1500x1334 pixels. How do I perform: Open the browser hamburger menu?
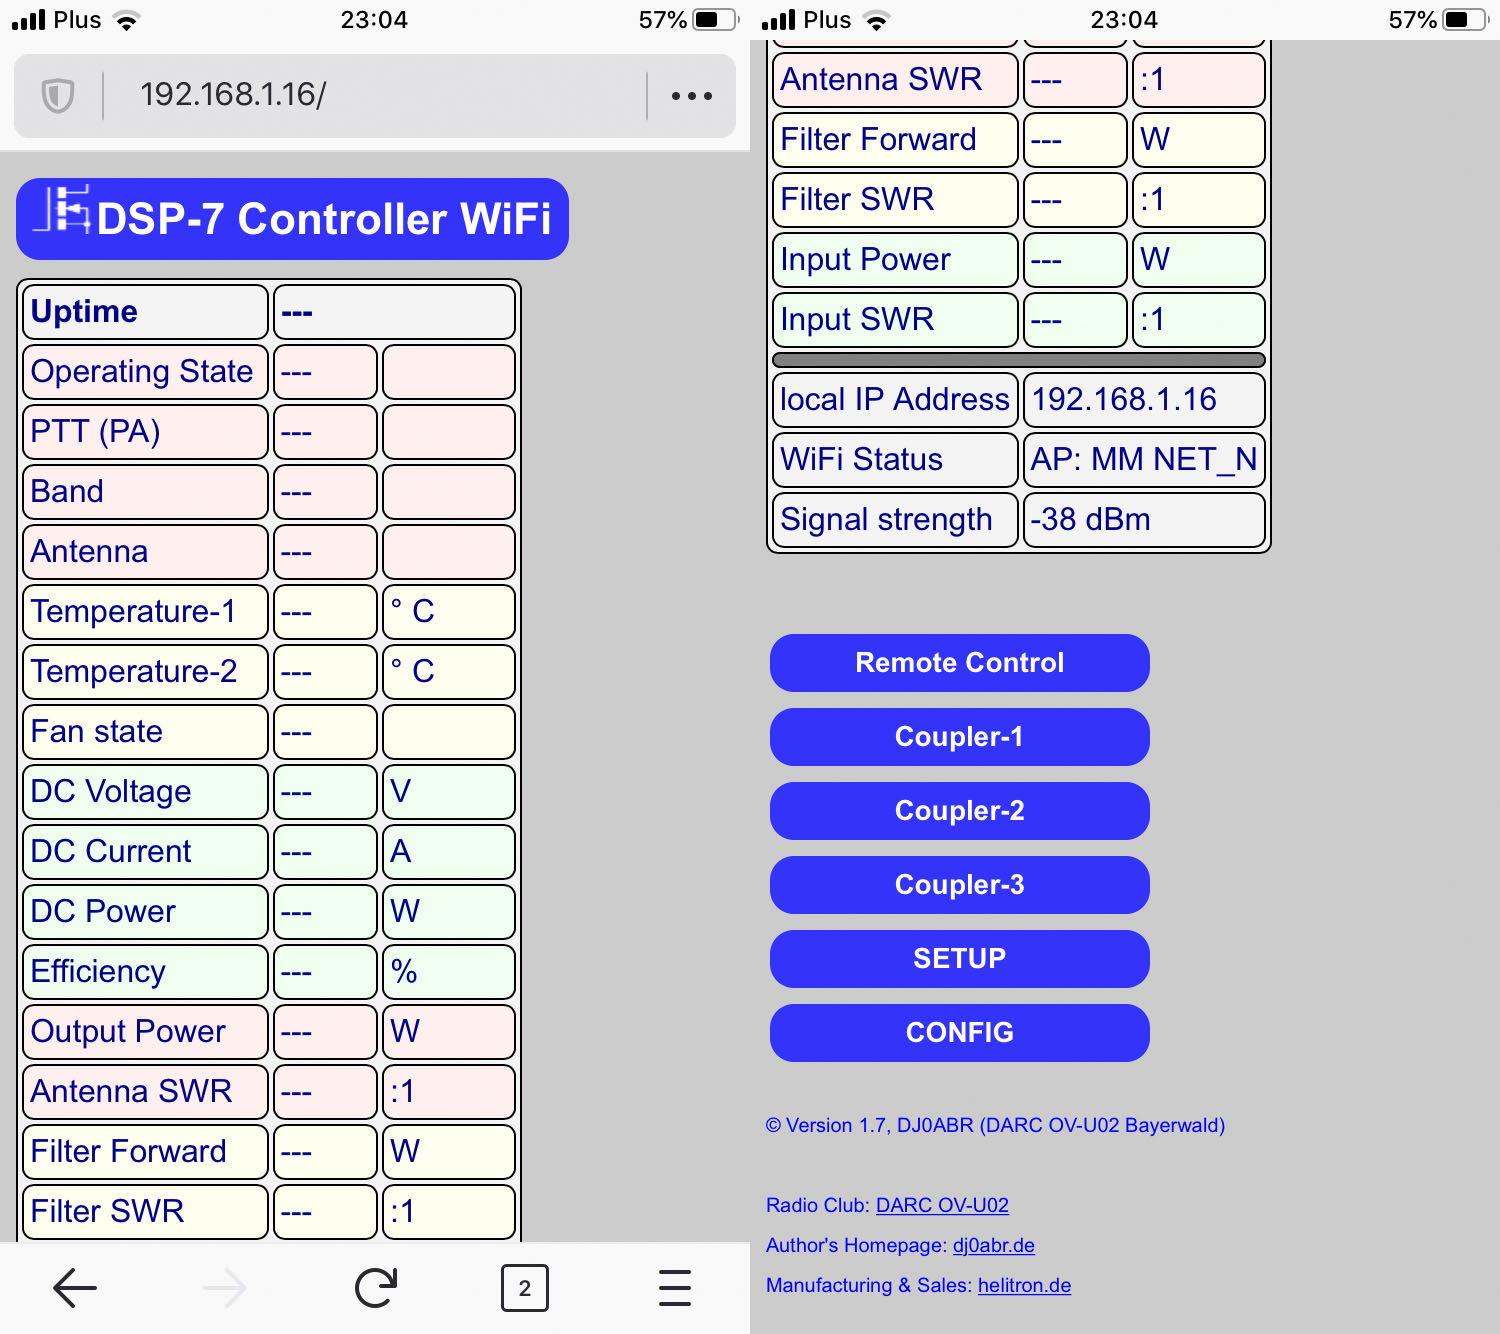pos(675,1288)
